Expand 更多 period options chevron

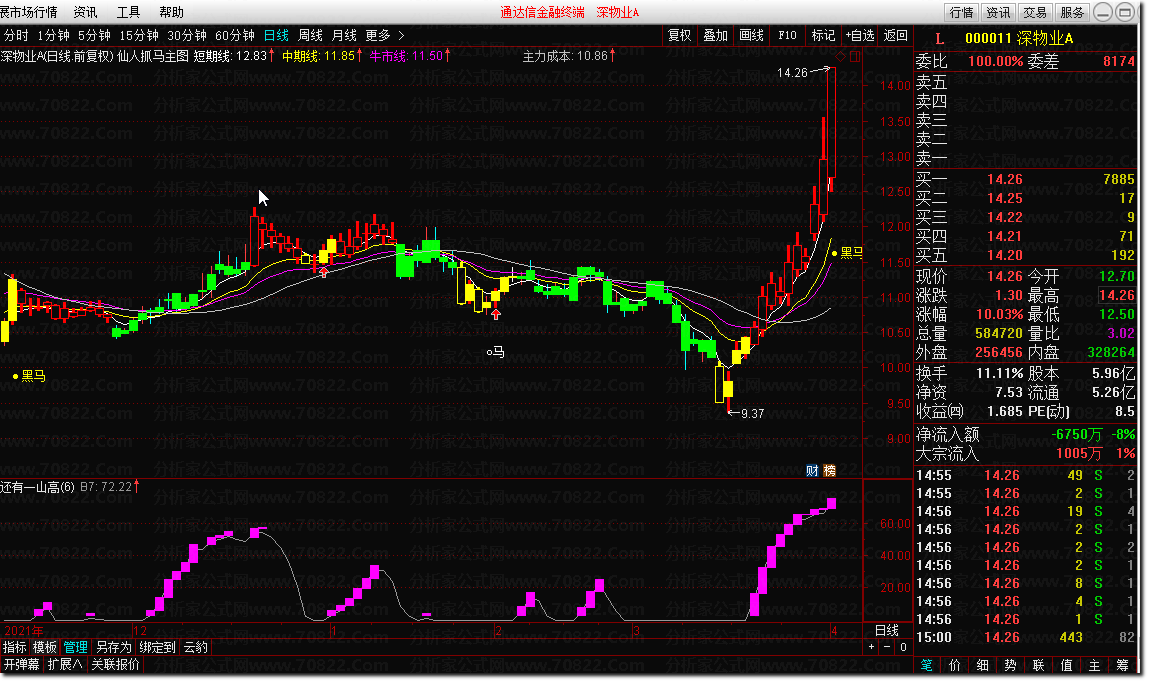point(401,35)
